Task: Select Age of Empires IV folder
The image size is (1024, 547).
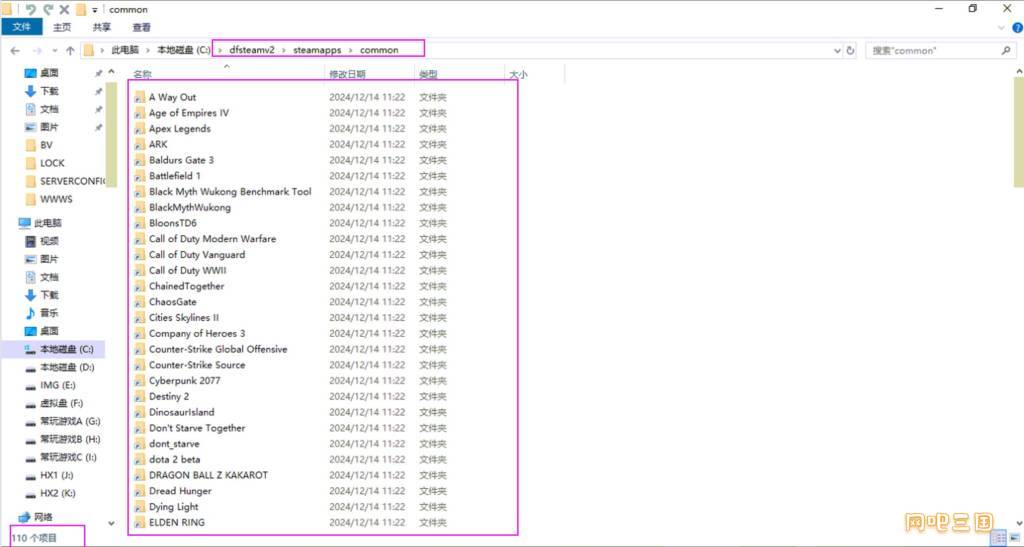Action: pyautogui.click(x=189, y=113)
